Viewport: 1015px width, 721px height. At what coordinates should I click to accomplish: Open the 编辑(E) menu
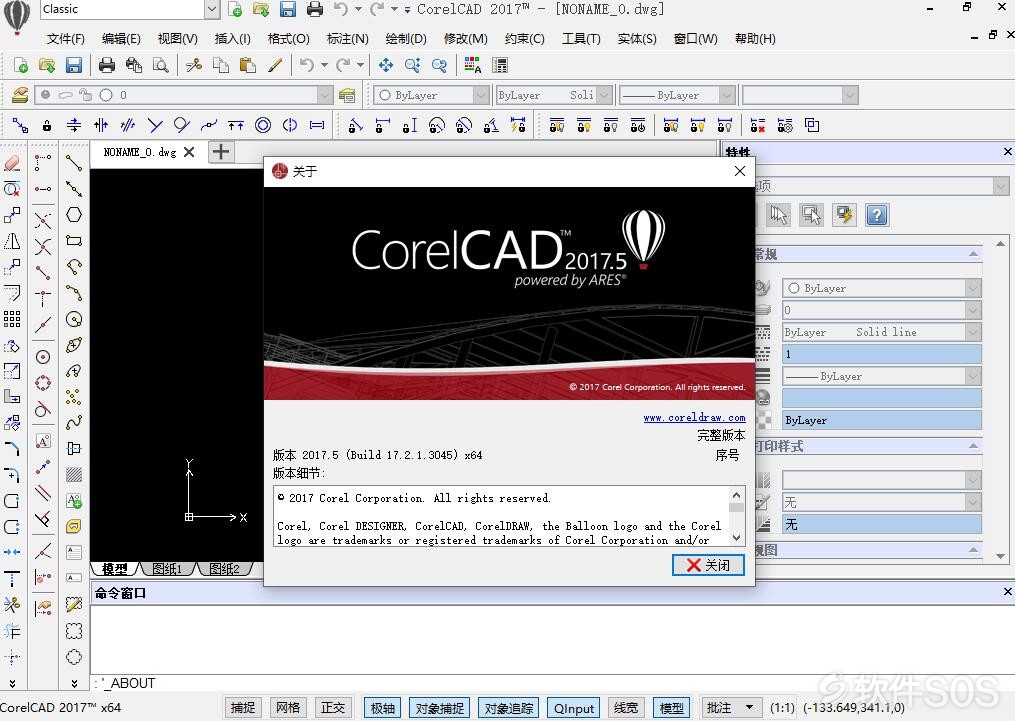pos(121,39)
